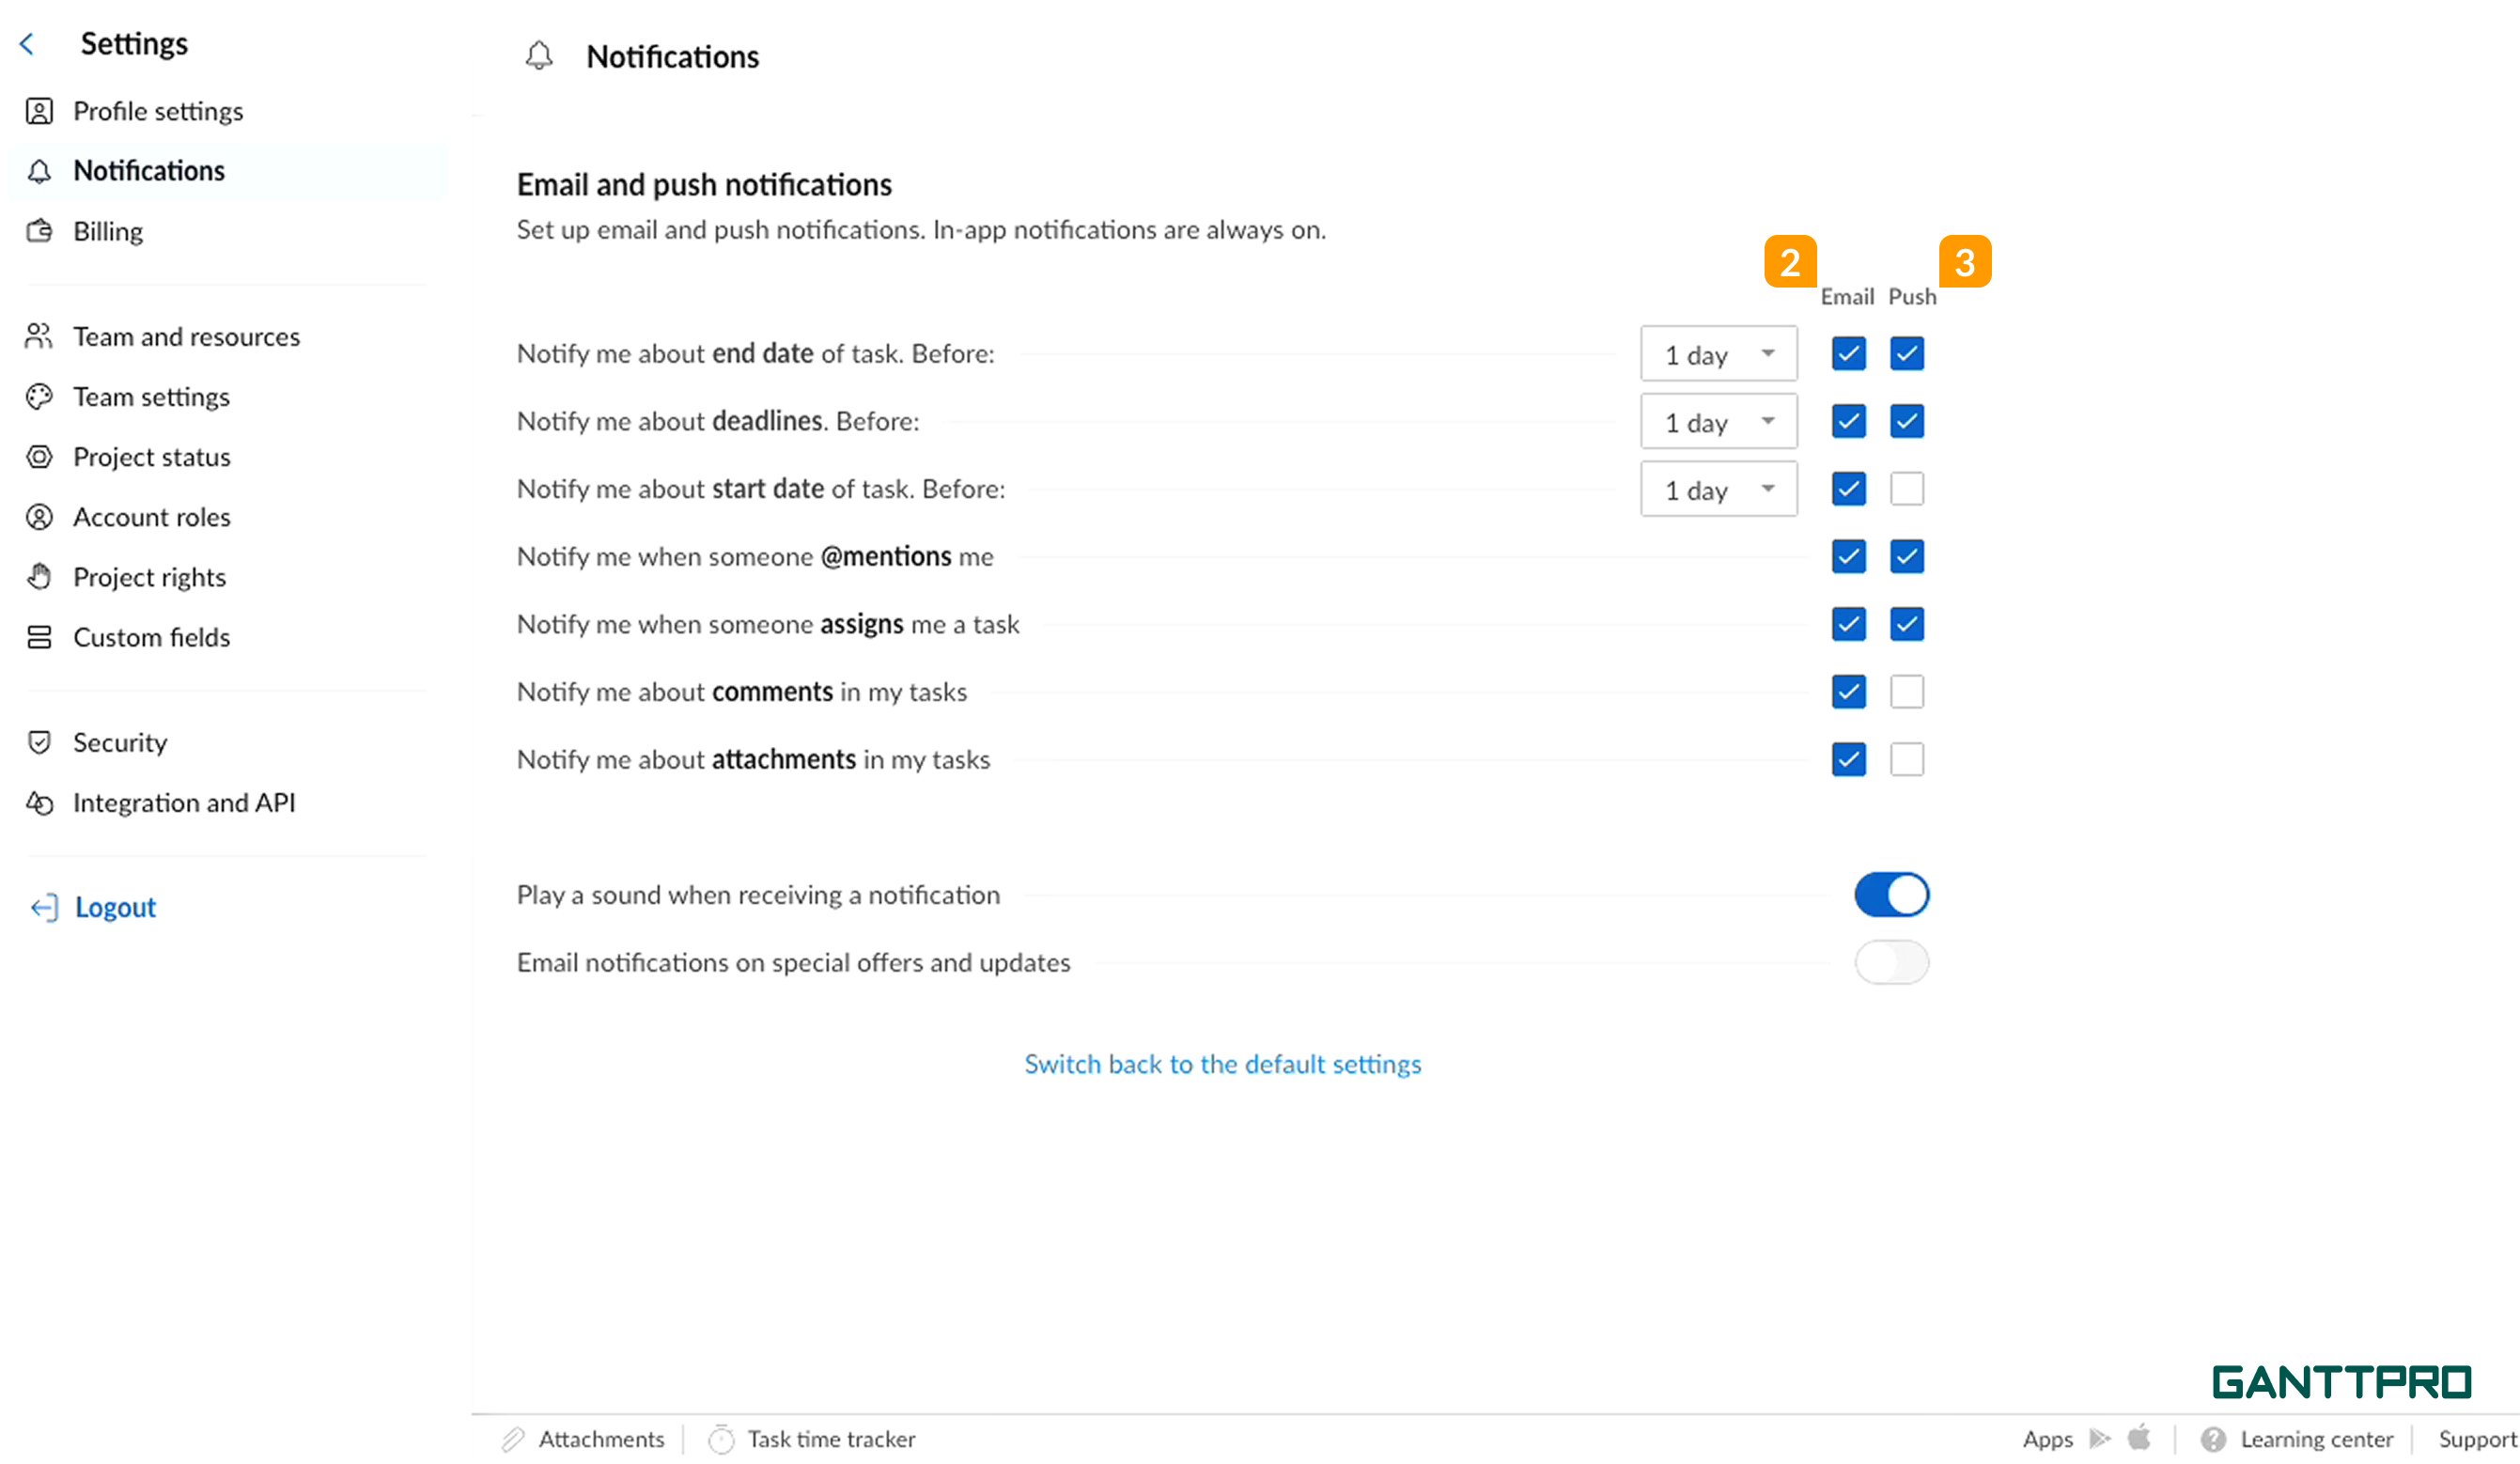Click the Security shield icon
This screenshot has height=1464, width=2520.
39,742
